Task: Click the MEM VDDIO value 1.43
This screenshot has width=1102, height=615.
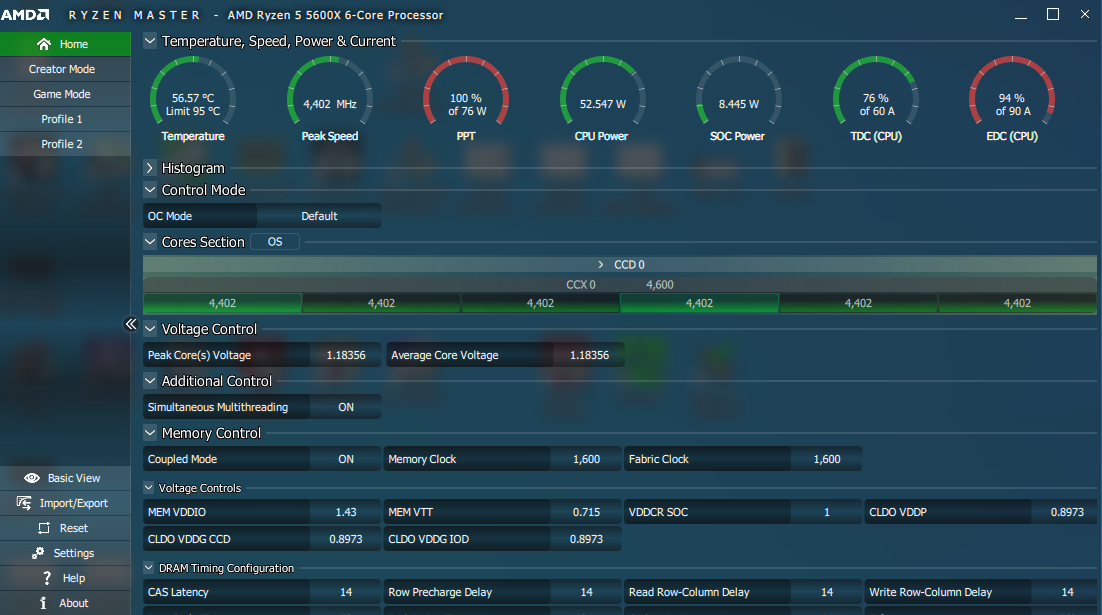Action: pyautogui.click(x=346, y=512)
